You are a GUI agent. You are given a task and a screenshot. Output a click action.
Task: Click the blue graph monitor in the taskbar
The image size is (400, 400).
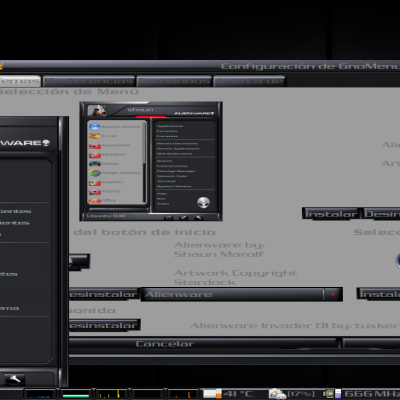[x=40, y=394]
